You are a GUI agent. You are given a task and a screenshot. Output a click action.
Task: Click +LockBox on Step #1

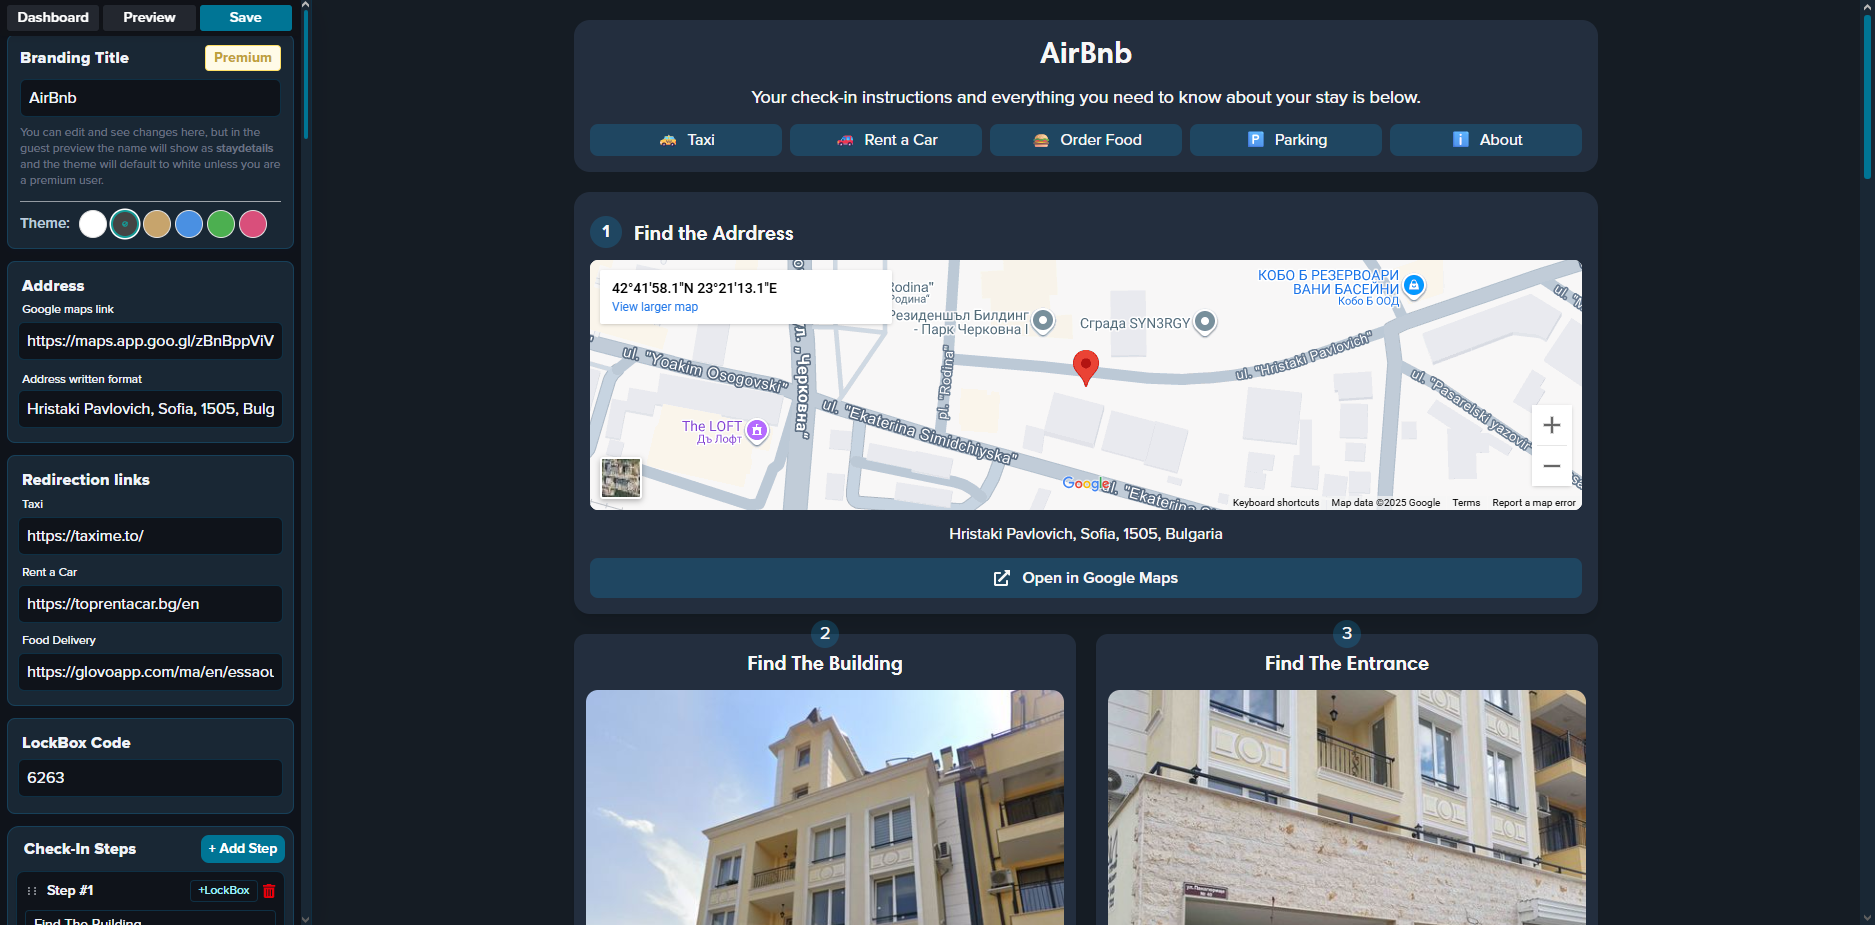pos(224,891)
